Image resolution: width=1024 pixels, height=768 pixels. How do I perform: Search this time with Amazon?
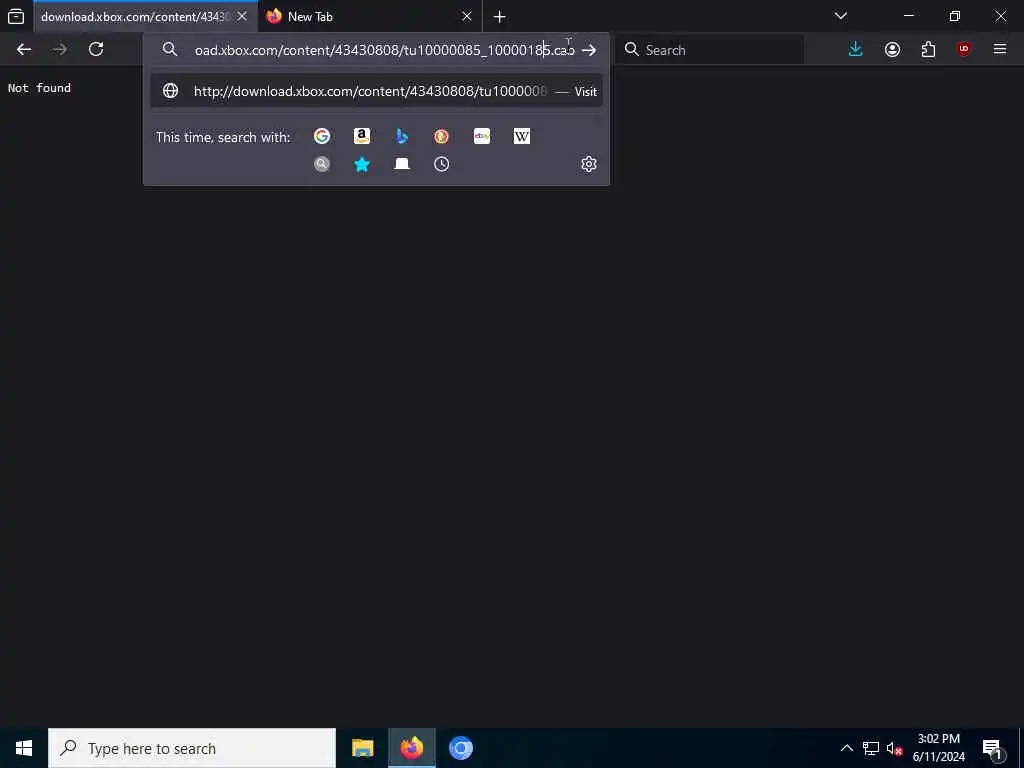pyautogui.click(x=362, y=136)
